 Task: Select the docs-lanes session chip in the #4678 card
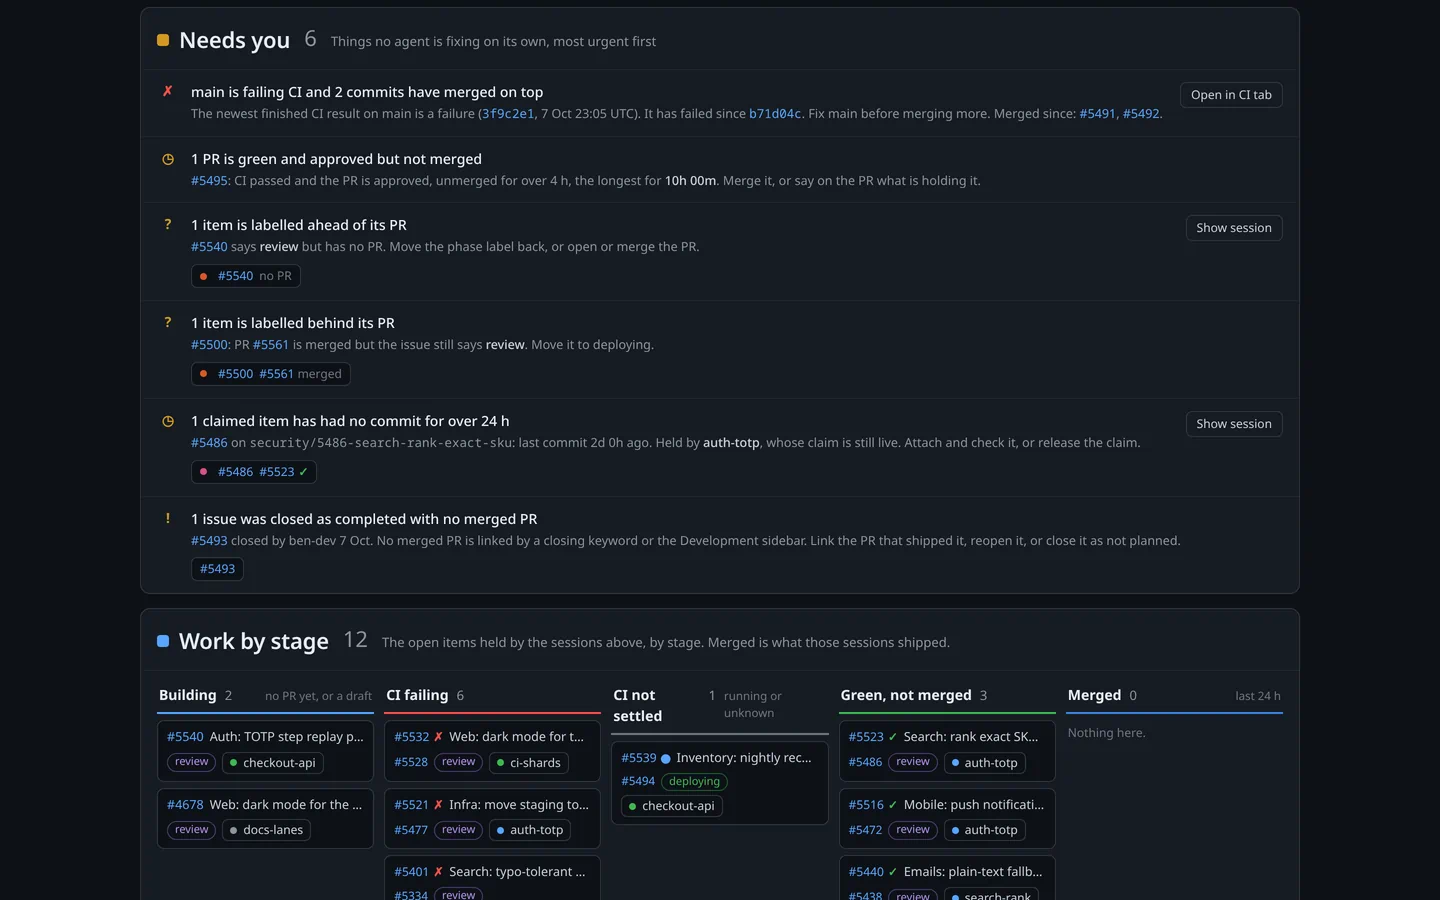click(266, 830)
